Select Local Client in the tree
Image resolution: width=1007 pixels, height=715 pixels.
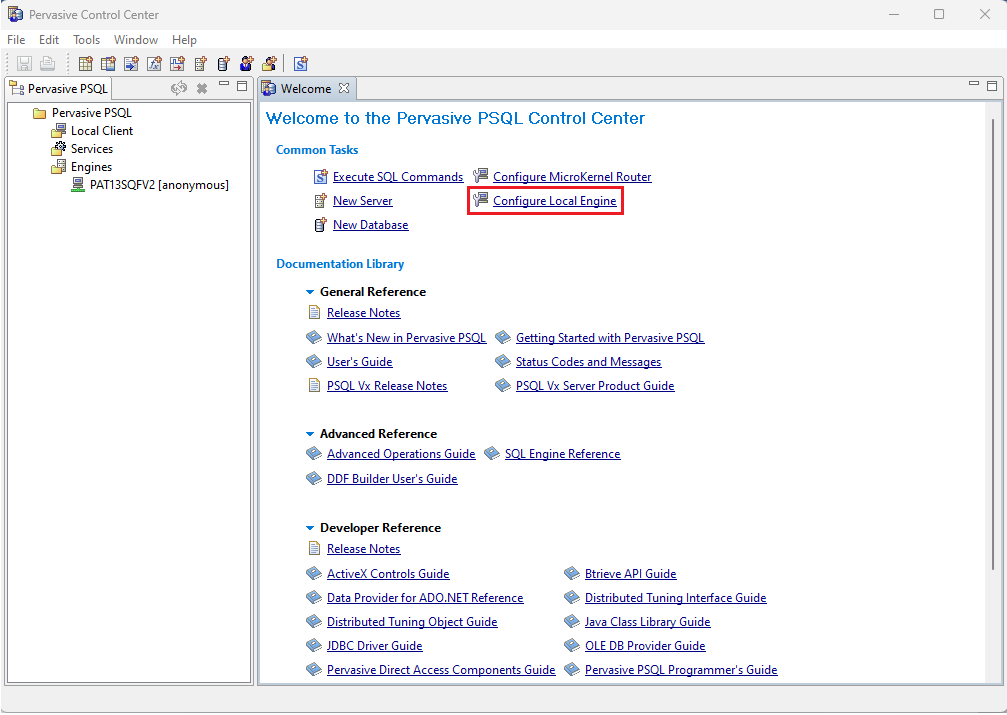click(102, 131)
